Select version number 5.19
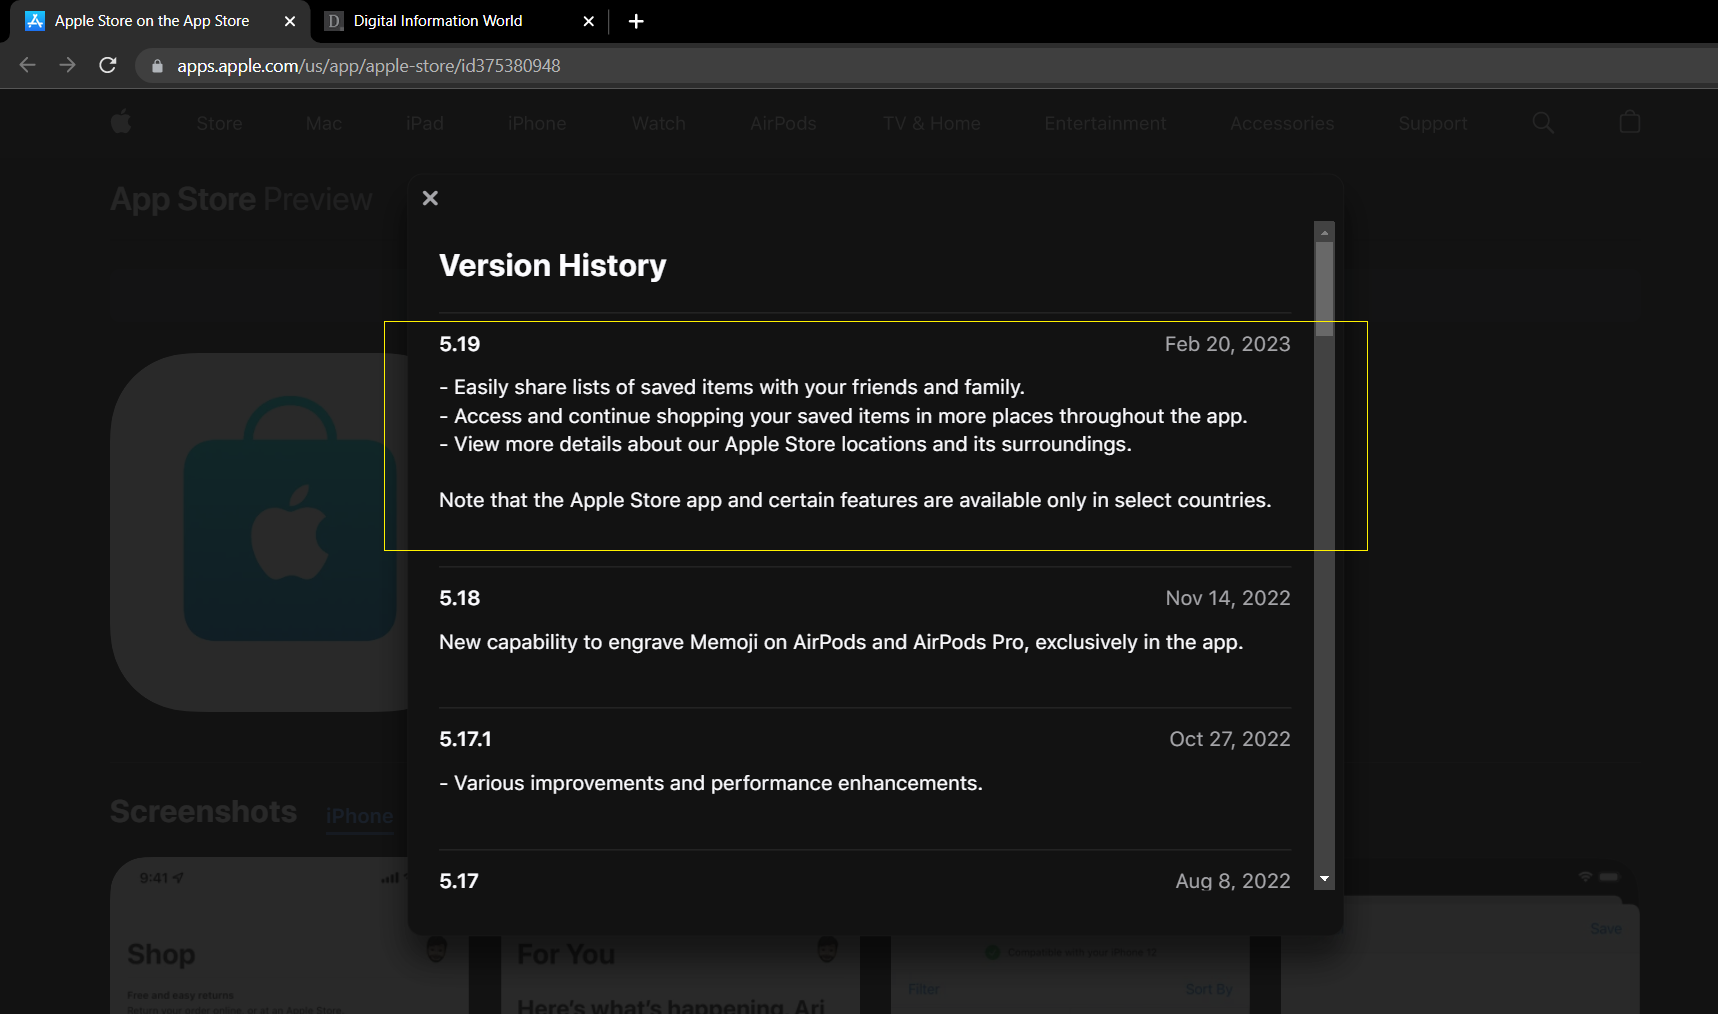 [x=460, y=344]
